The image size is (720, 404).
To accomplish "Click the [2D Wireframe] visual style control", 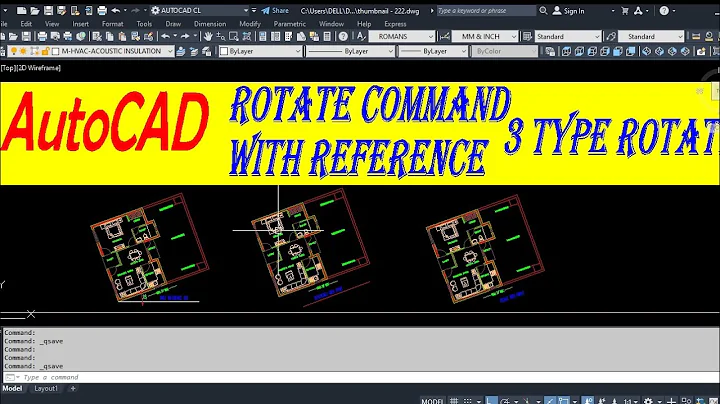I will click(39, 68).
